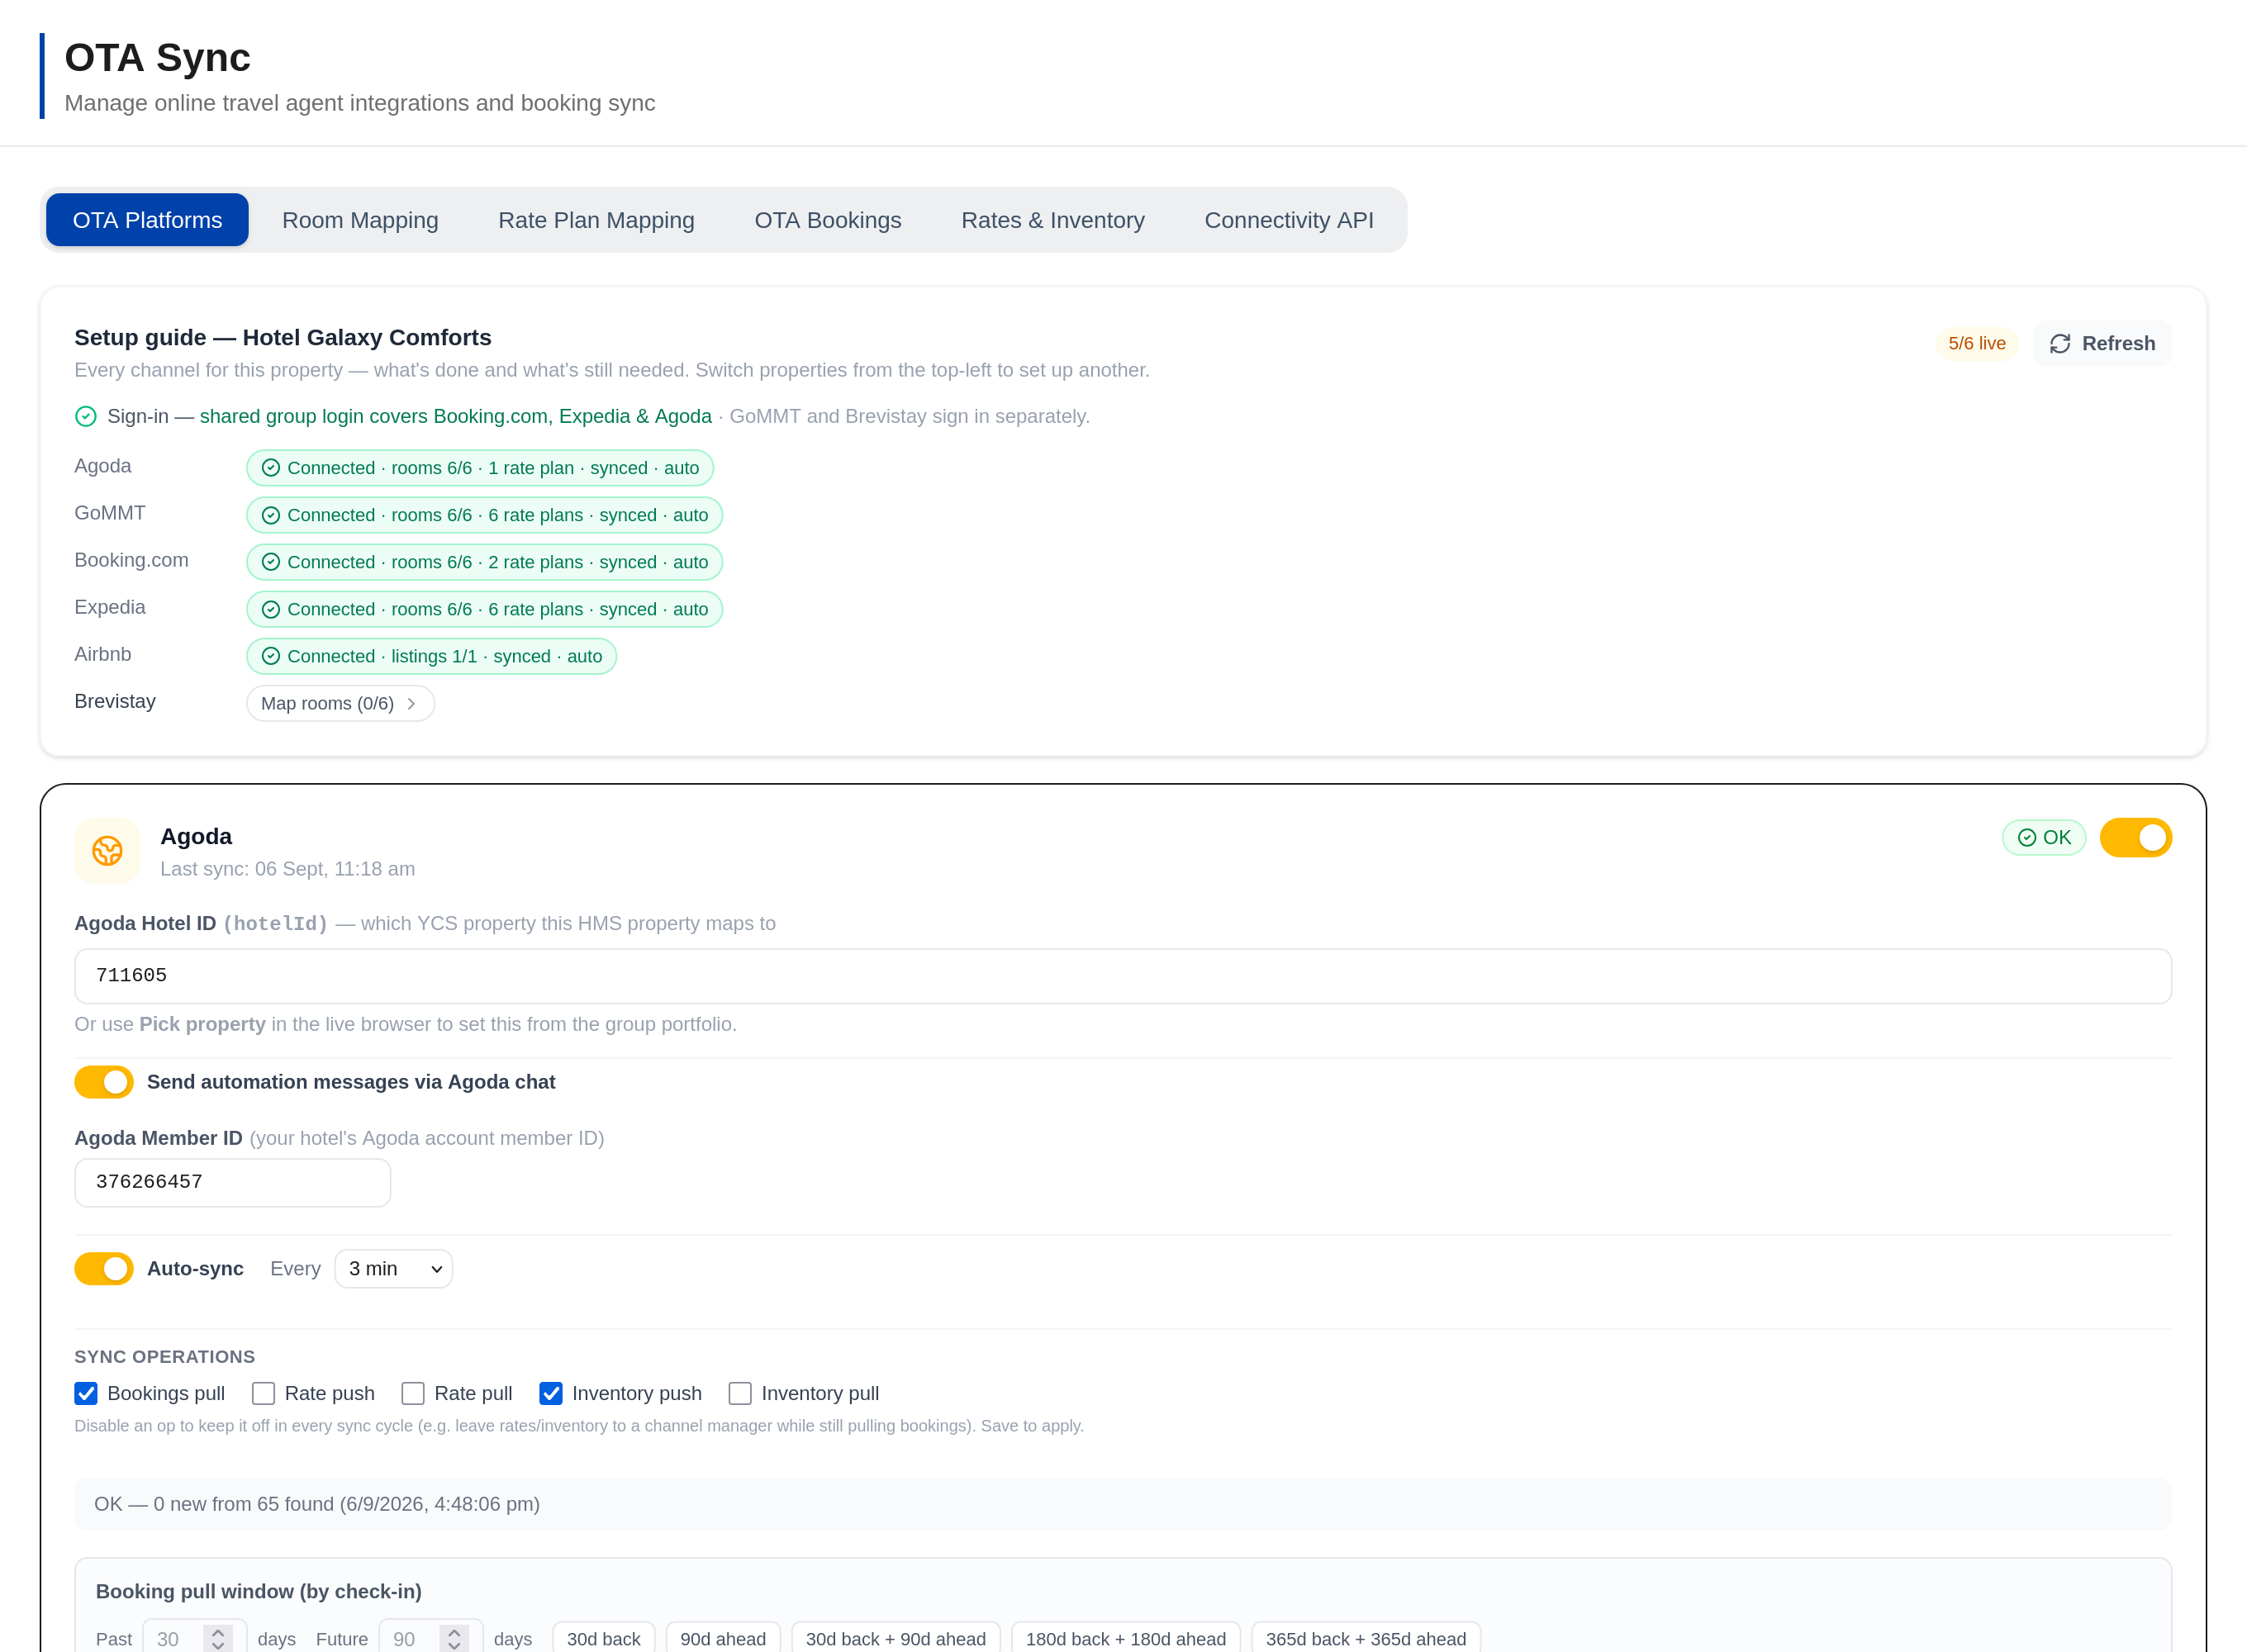Viewport: 2247px width, 1652px height.
Task: Disable the Agoda platform master toggle
Action: coord(2135,838)
